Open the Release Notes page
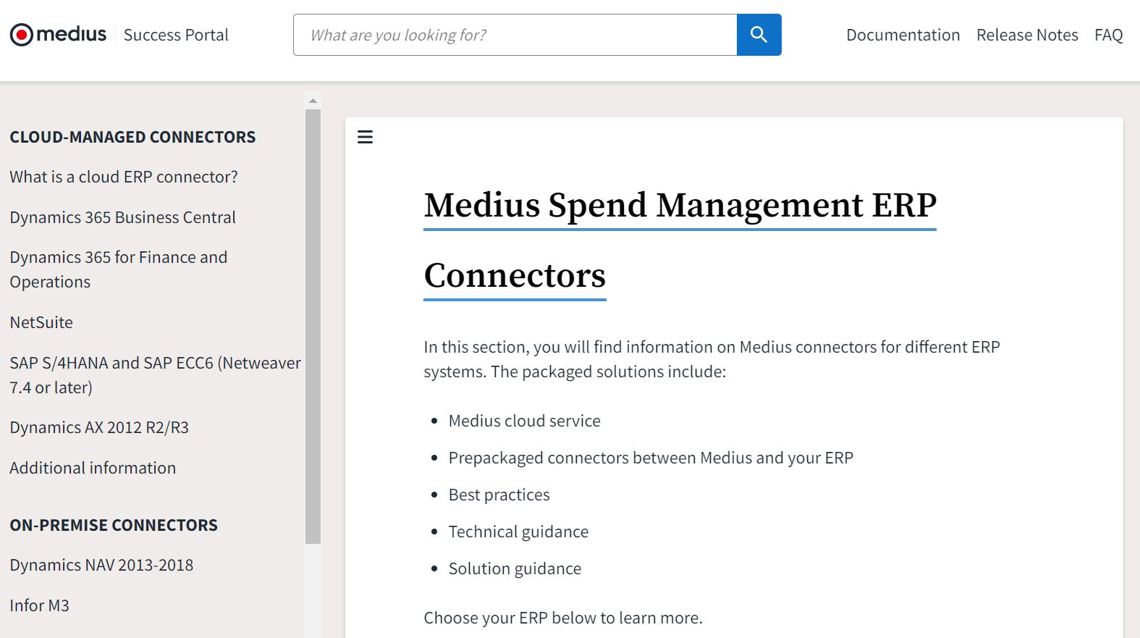Viewport: 1140px width, 638px height. 1027,35
